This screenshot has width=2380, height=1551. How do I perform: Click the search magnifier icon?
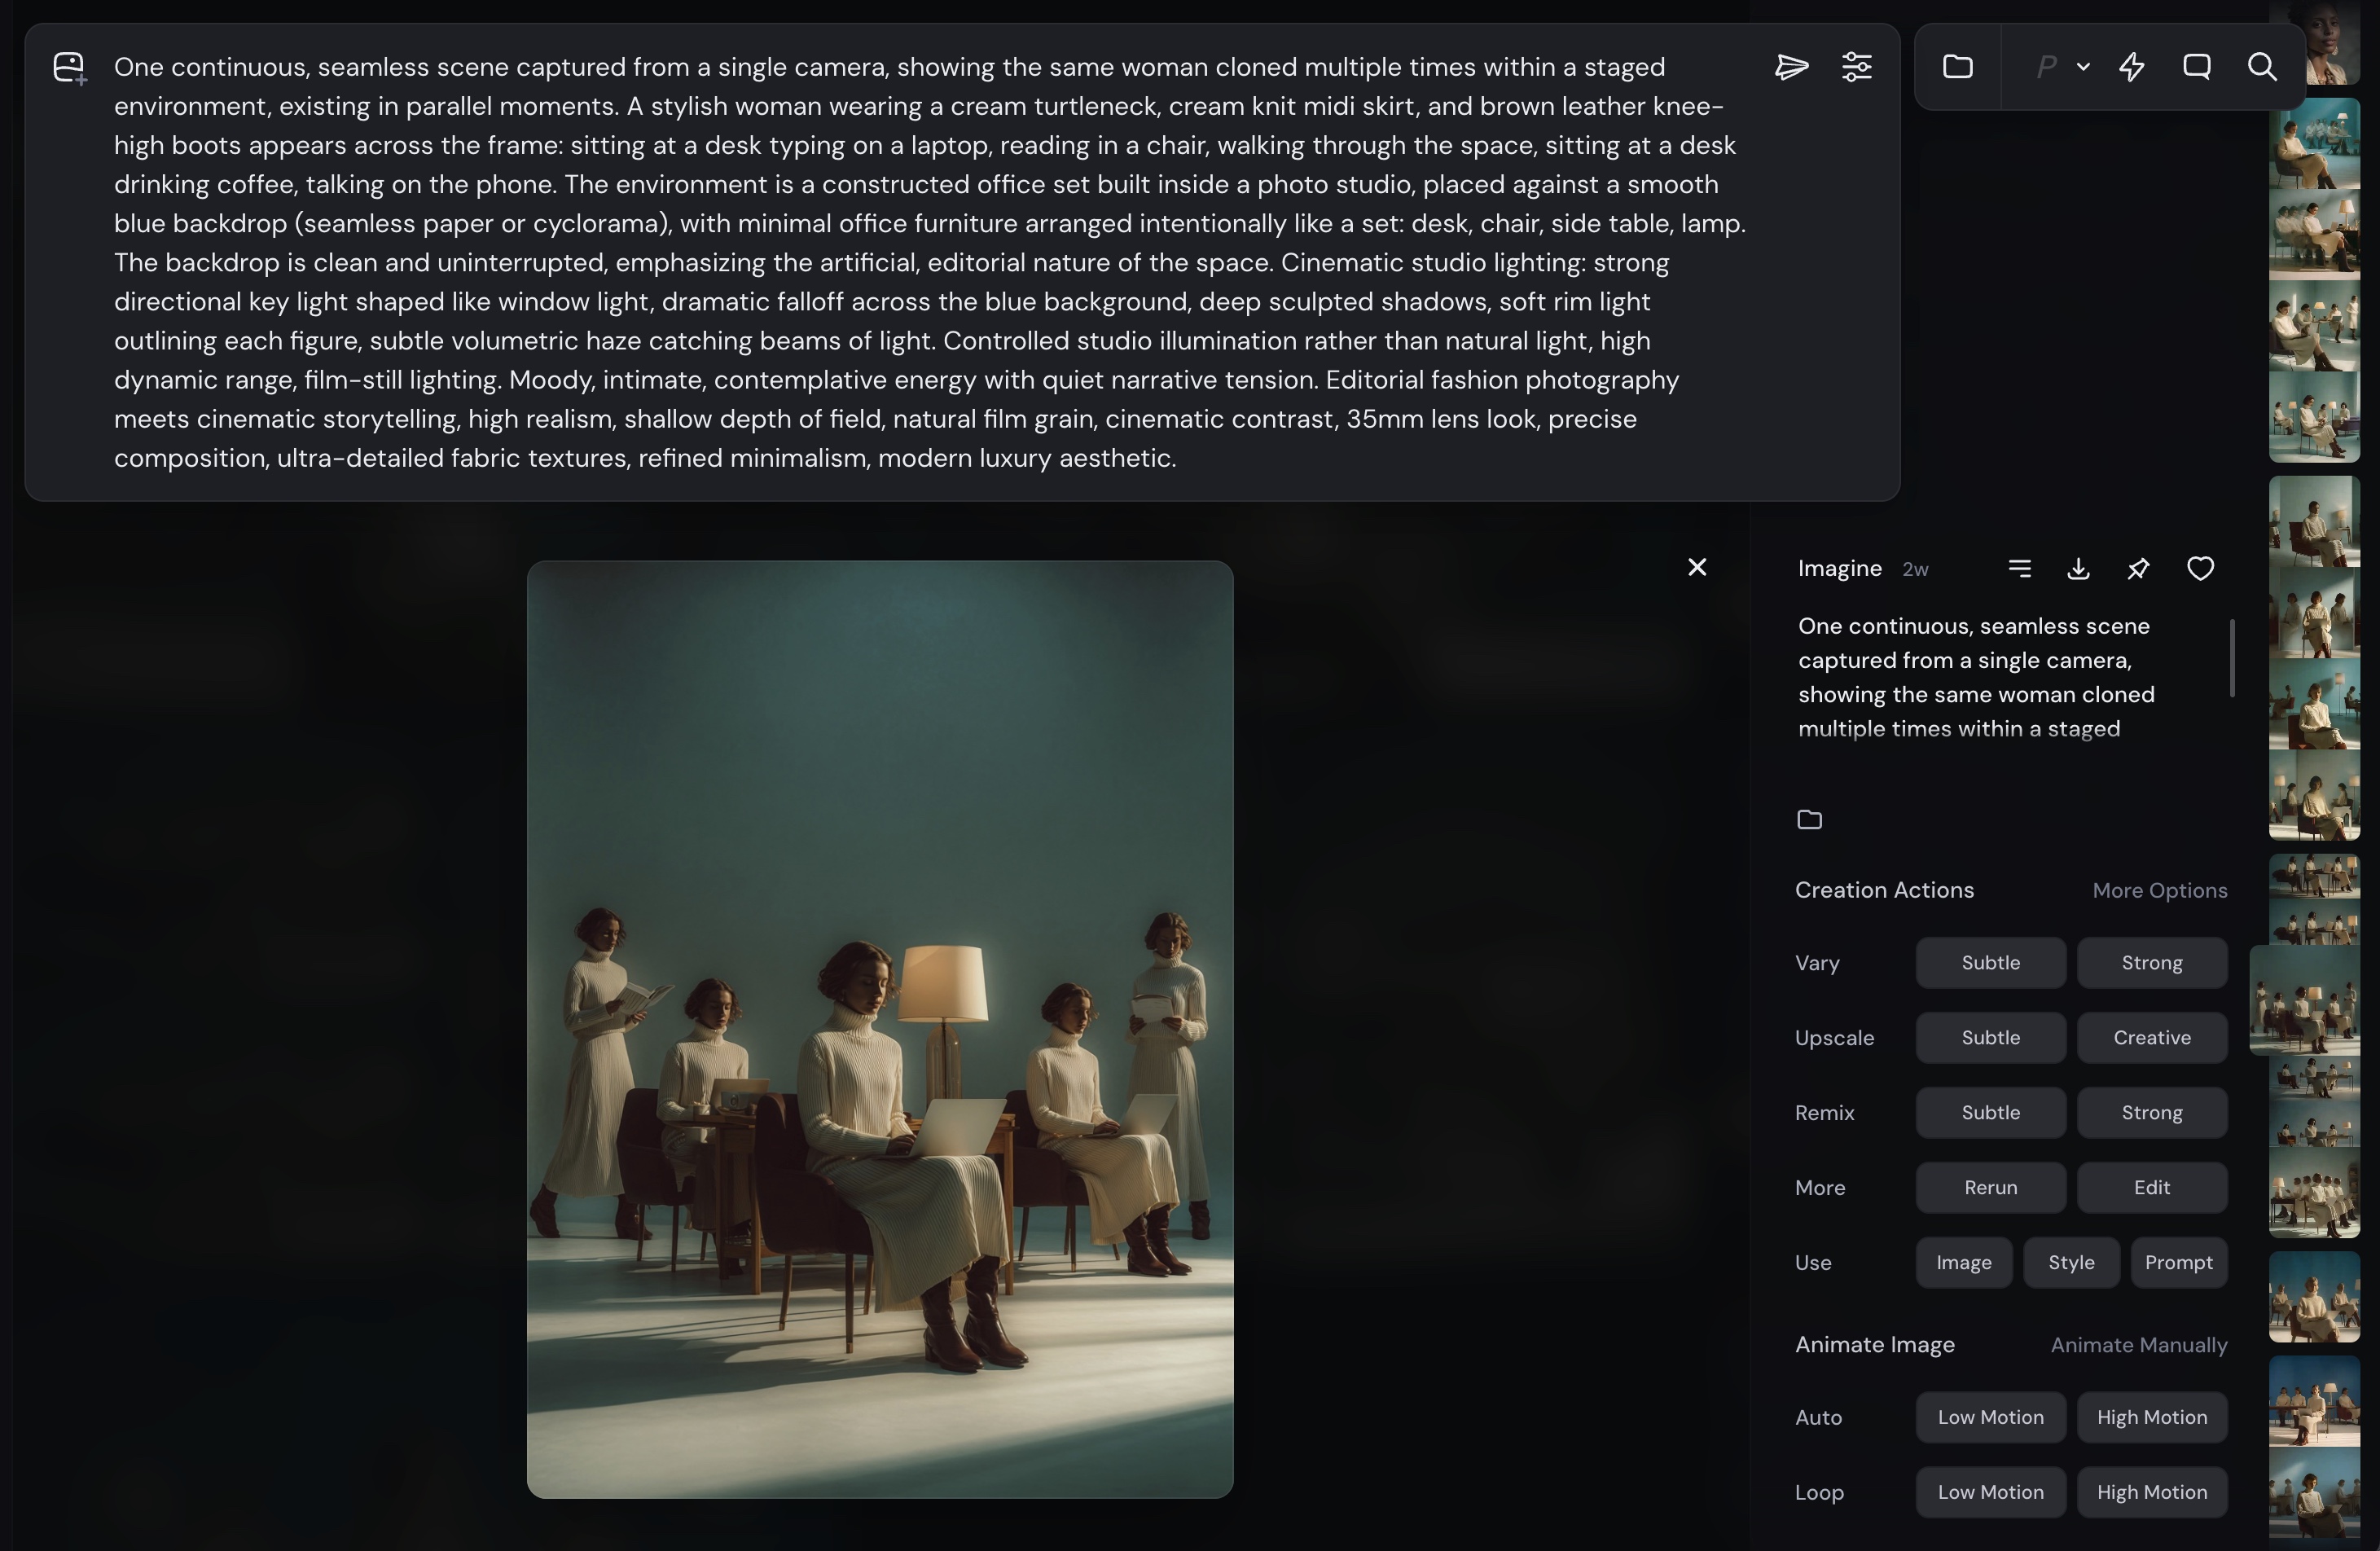[2262, 67]
